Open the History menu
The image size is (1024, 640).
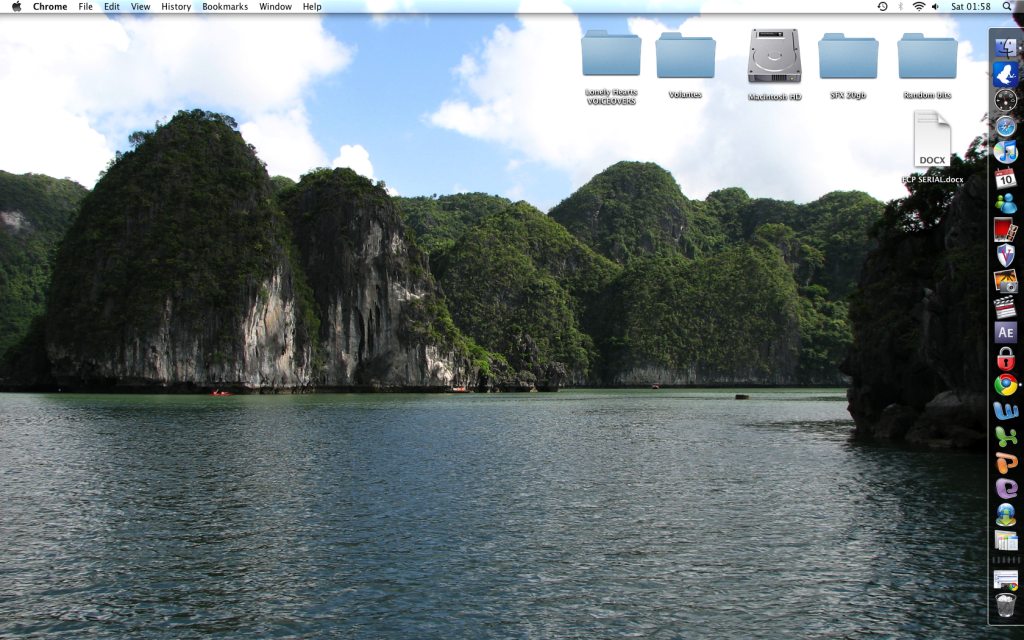pos(176,7)
